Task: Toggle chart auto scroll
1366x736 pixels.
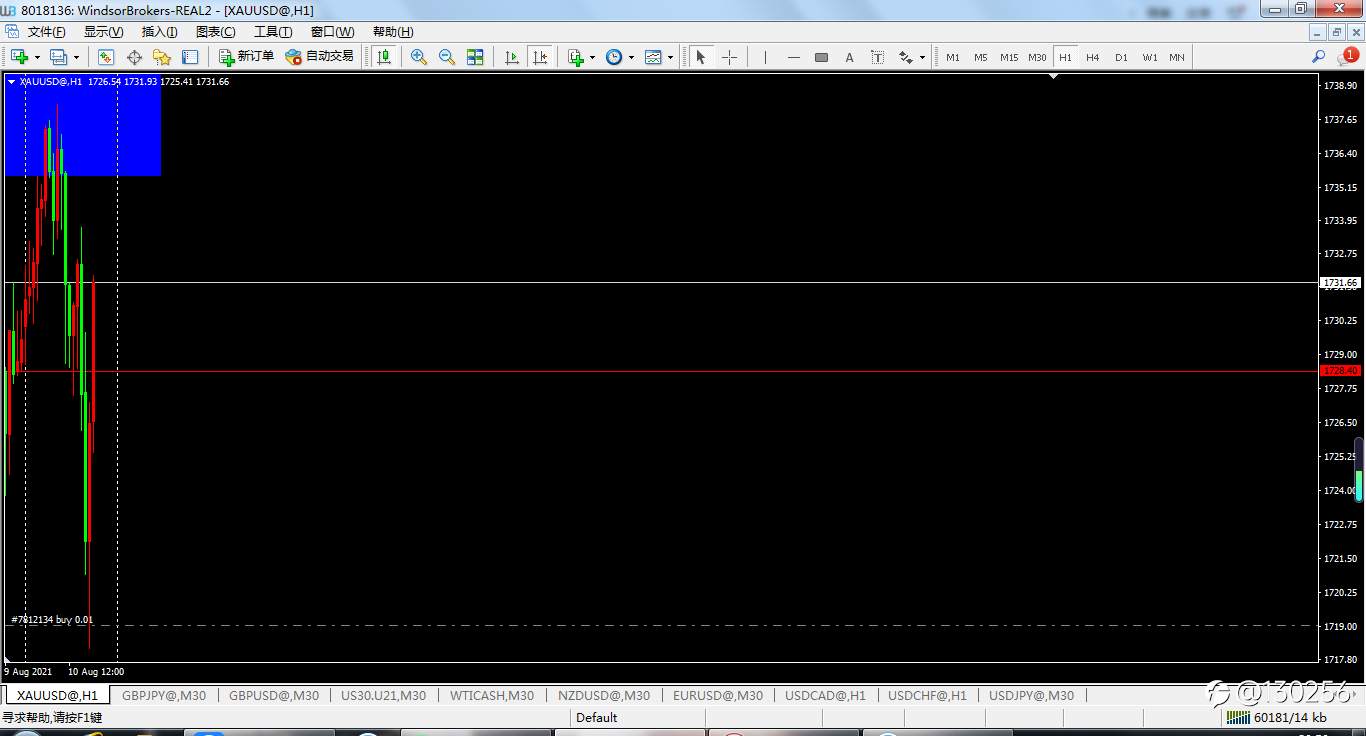Action: coord(512,57)
